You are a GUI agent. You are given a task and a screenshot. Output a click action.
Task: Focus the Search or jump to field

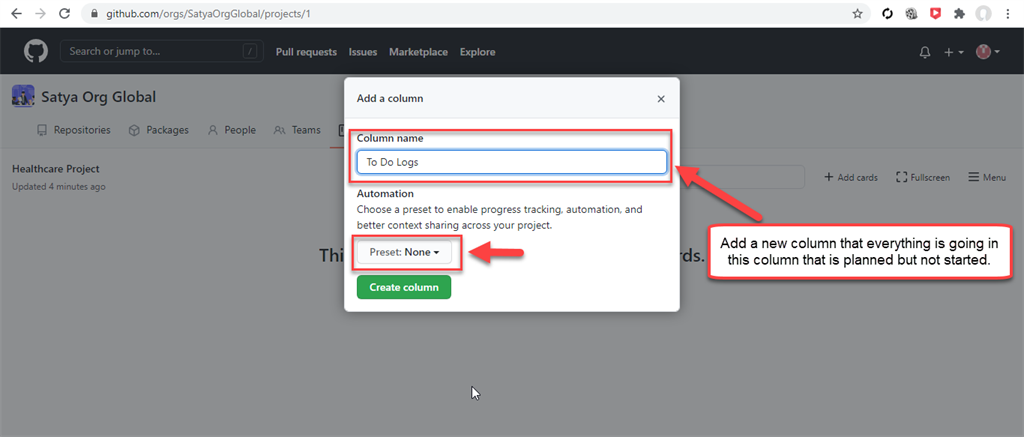[x=161, y=52]
